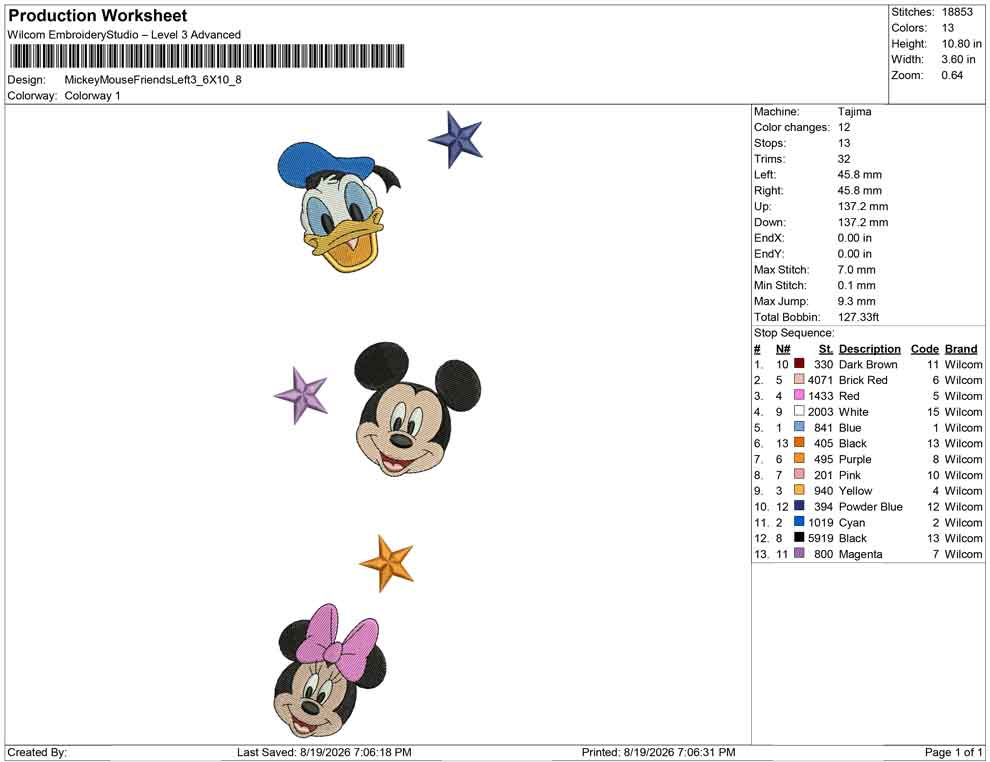Click the Cyan thread color swatch
The width and height of the screenshot is (990, 762).
pos(799,521)
